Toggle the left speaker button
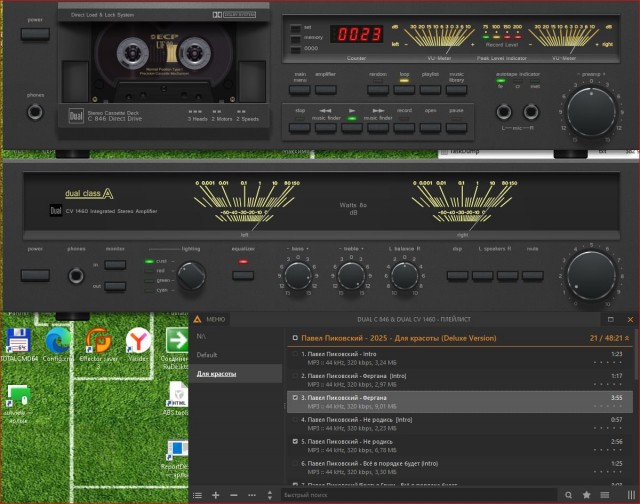The image size is (640, 504). click(482, 276)
